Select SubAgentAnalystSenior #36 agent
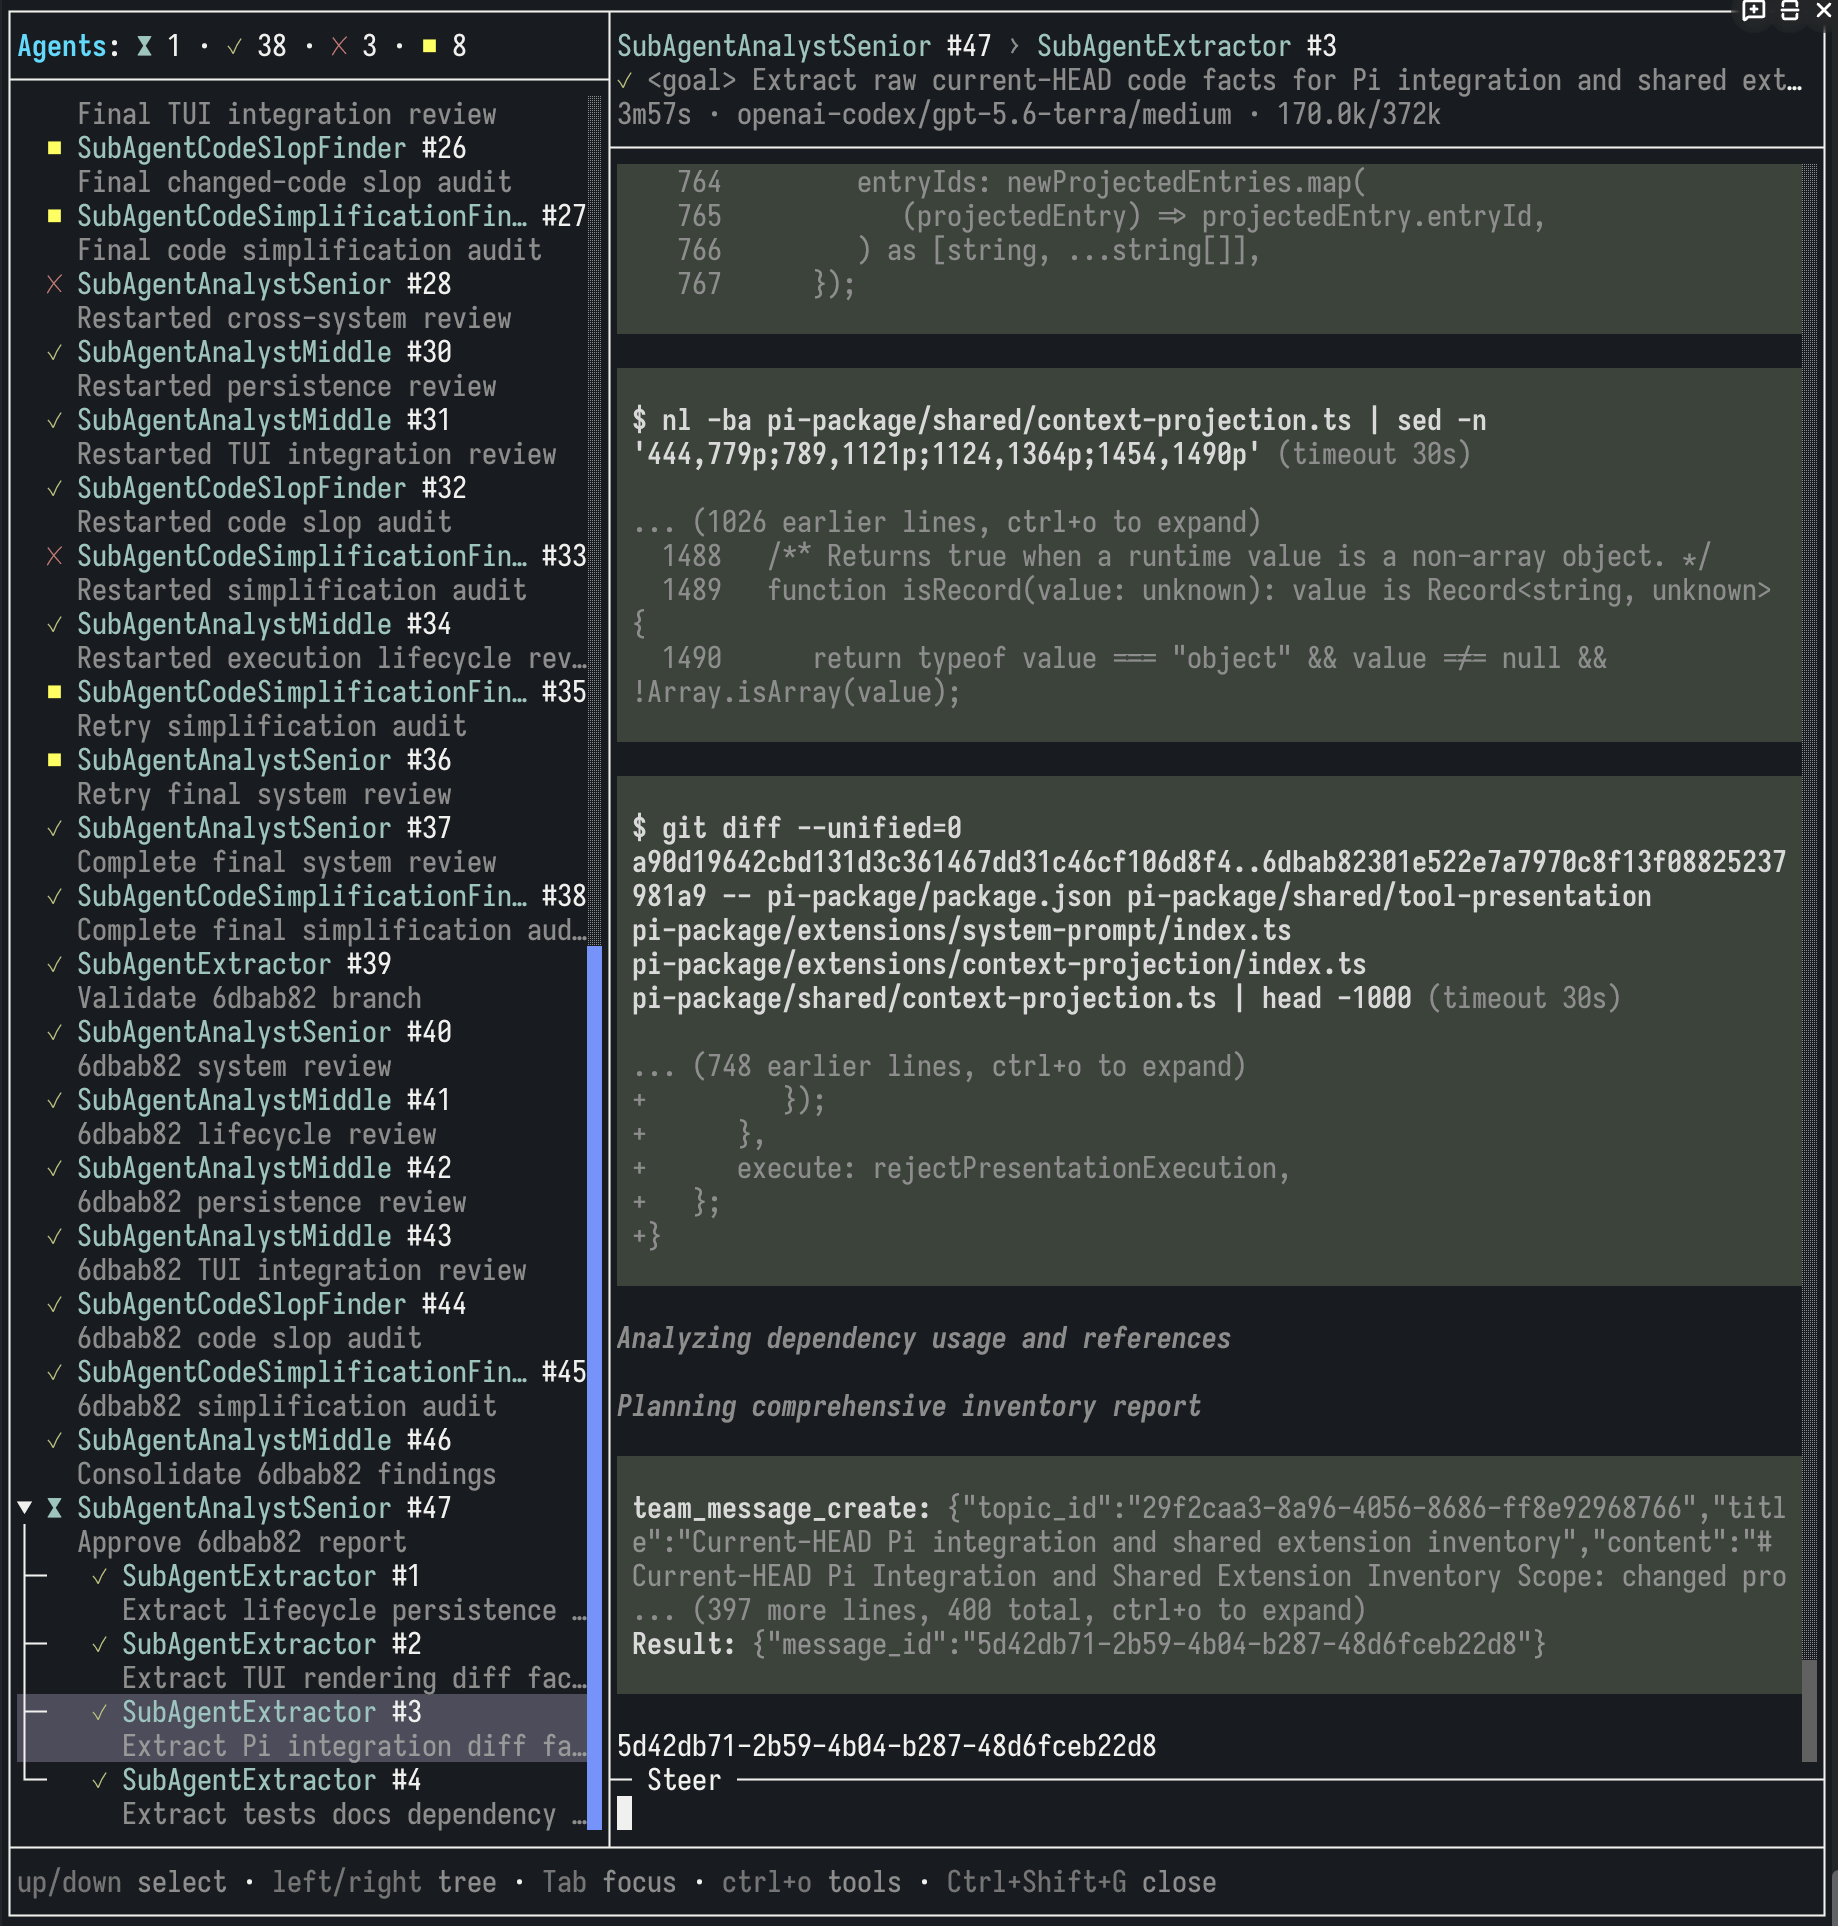The image size is (1838, 1926). point(264,760)
